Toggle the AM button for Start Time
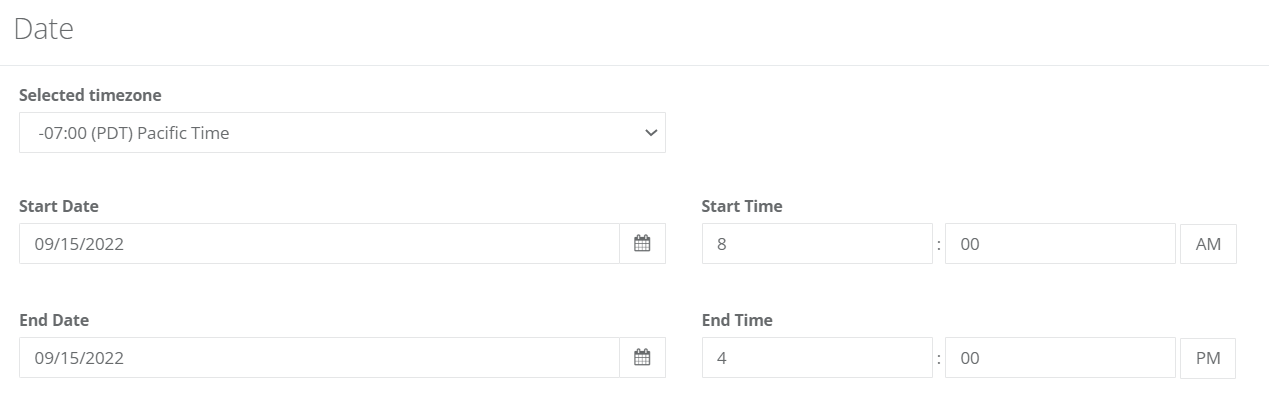Viewport: 1269px width, 408px height. click(x=1208, y=243)
